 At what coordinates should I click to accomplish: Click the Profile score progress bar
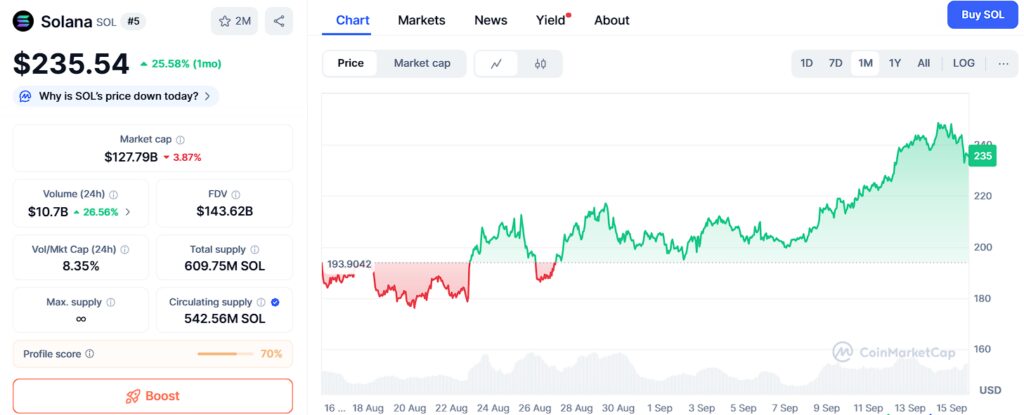227,354
